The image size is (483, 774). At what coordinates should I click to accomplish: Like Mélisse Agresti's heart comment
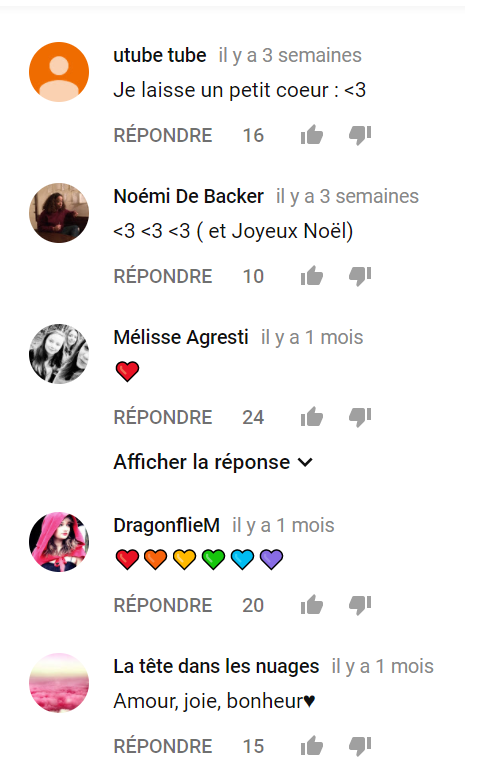[312, 417]
